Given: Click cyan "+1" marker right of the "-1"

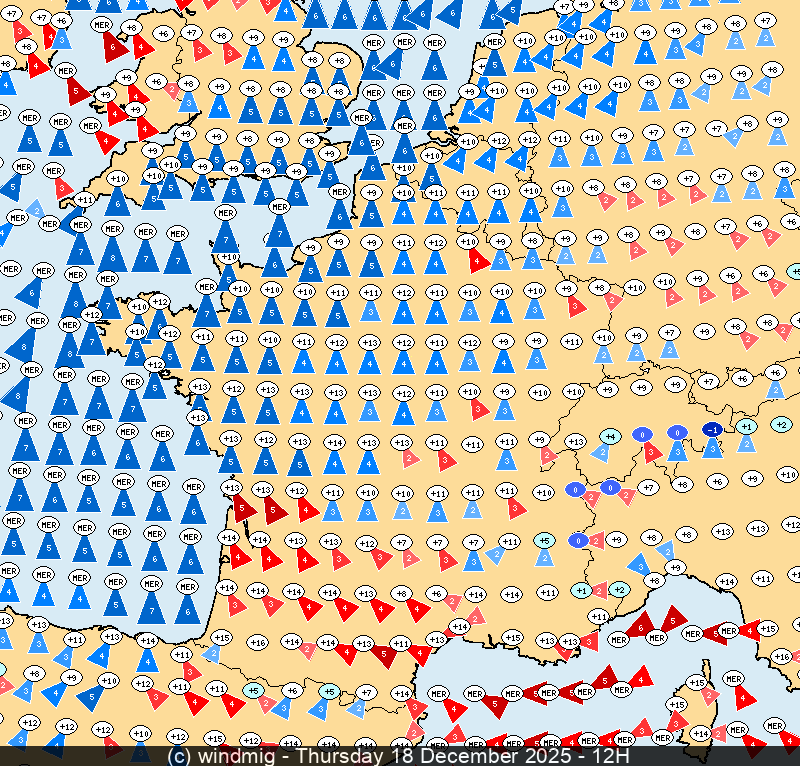Looking at the screenshot, I should (745, 425).
